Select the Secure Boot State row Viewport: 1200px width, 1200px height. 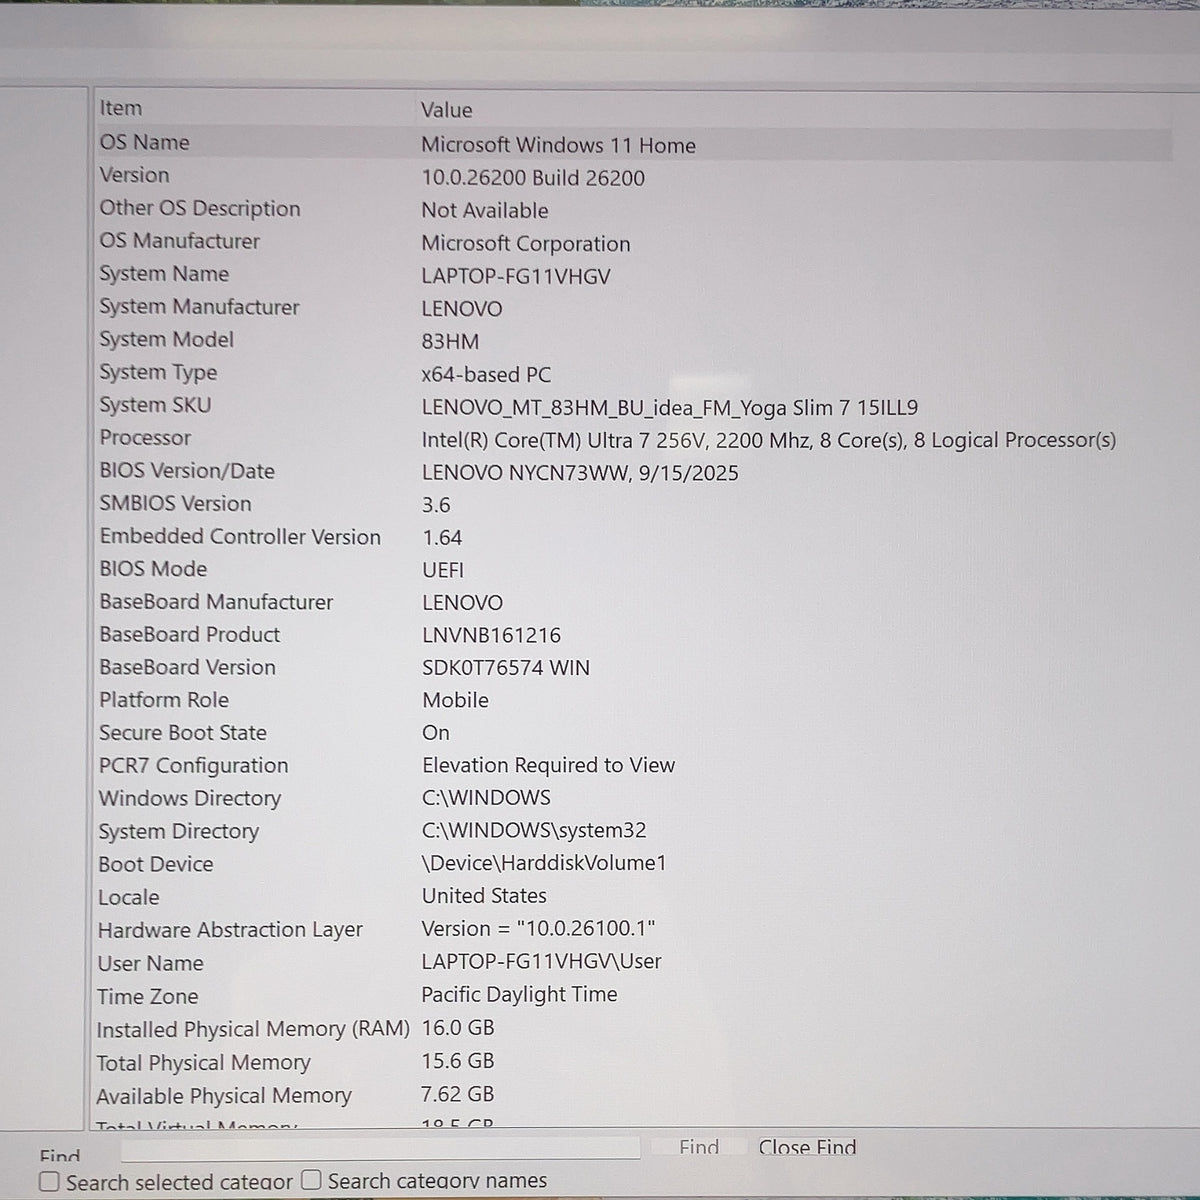point(633,733)
